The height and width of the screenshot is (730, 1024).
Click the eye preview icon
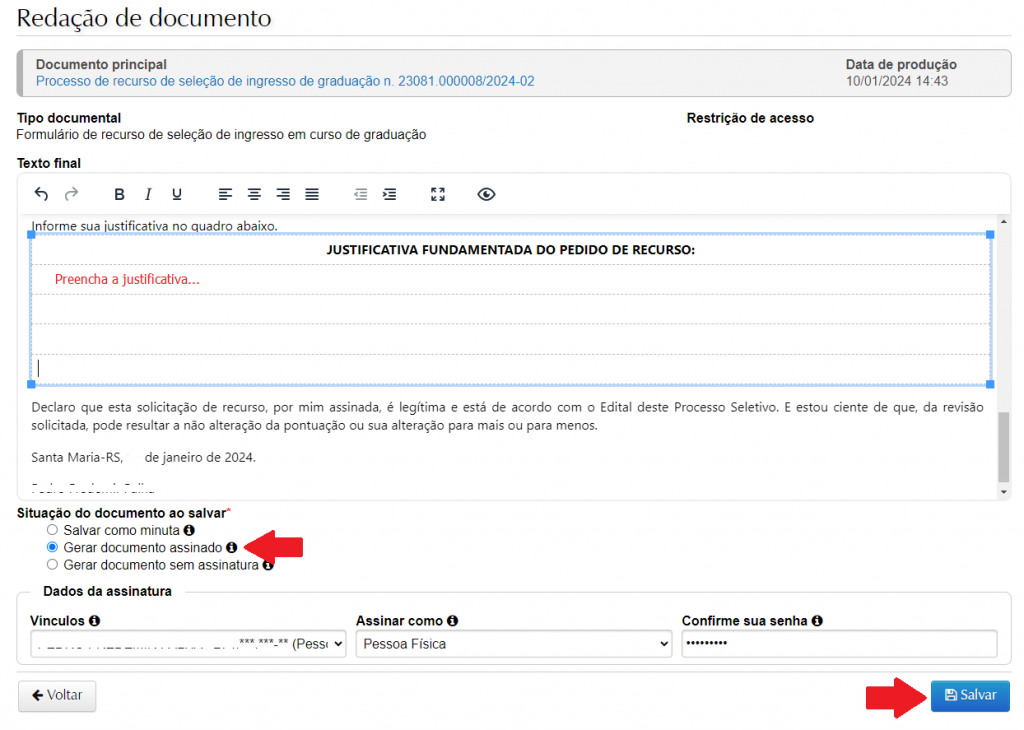486,194
